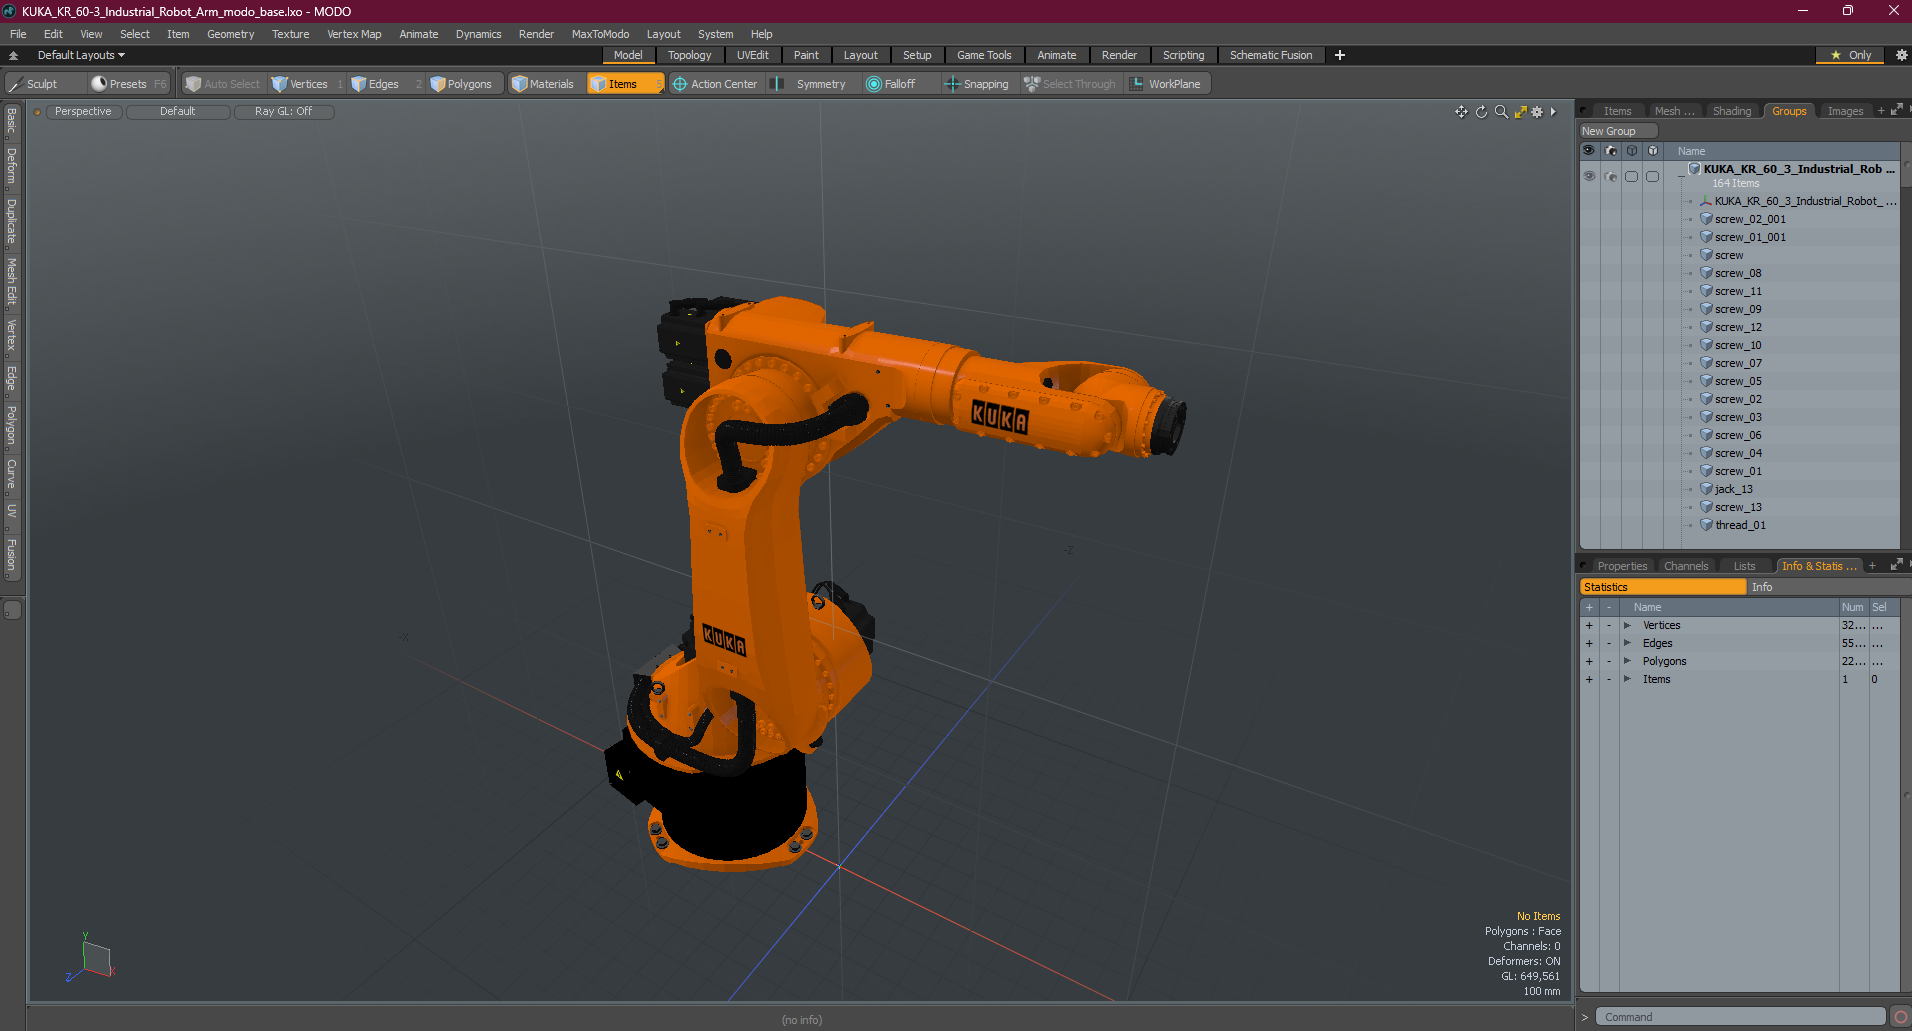Switch to the UVEdit layout tab
The image size is (1912, 1031).
(x=752, y=55)
